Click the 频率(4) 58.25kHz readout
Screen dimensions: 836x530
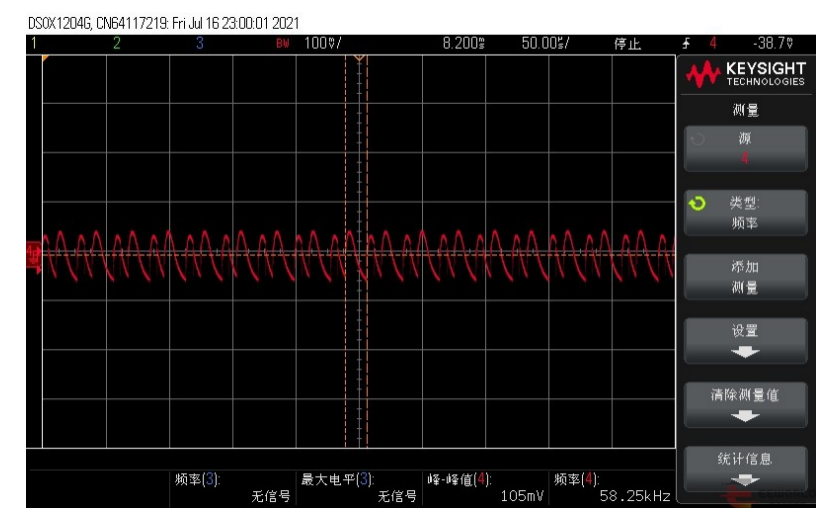[612, 487]
